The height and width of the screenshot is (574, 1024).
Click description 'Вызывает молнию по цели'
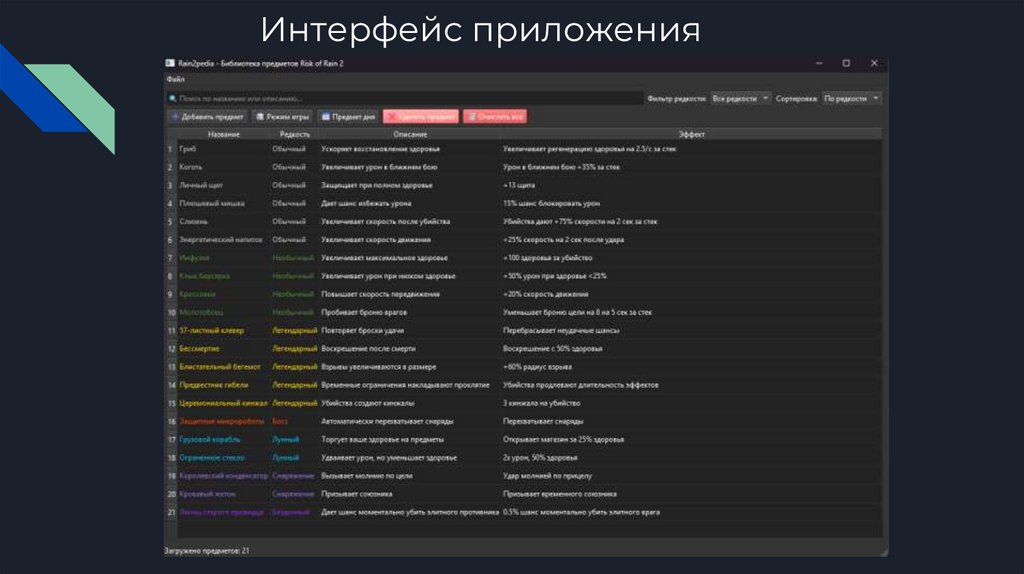[x=366, y=476]
